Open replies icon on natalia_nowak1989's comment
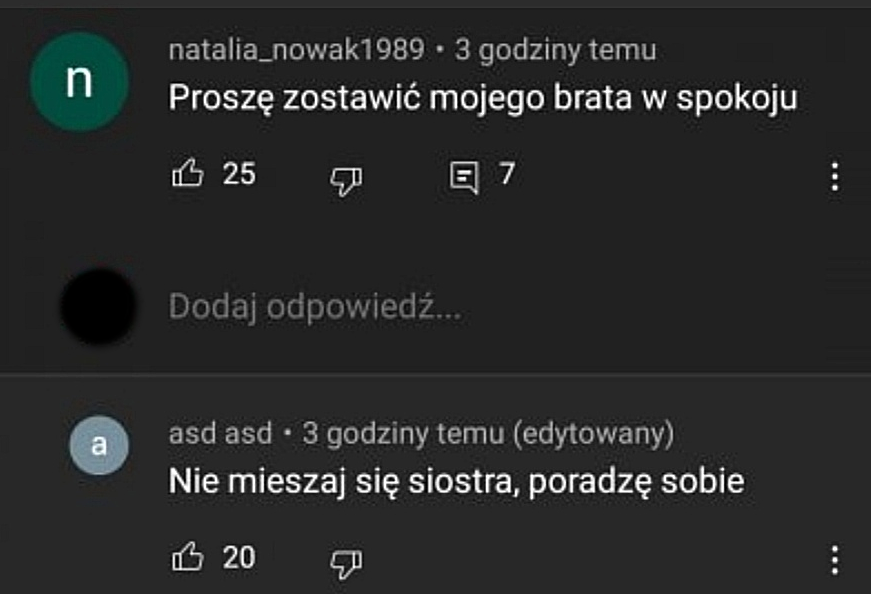The height and width of the screenshot is (594, 871). (464, 178)
